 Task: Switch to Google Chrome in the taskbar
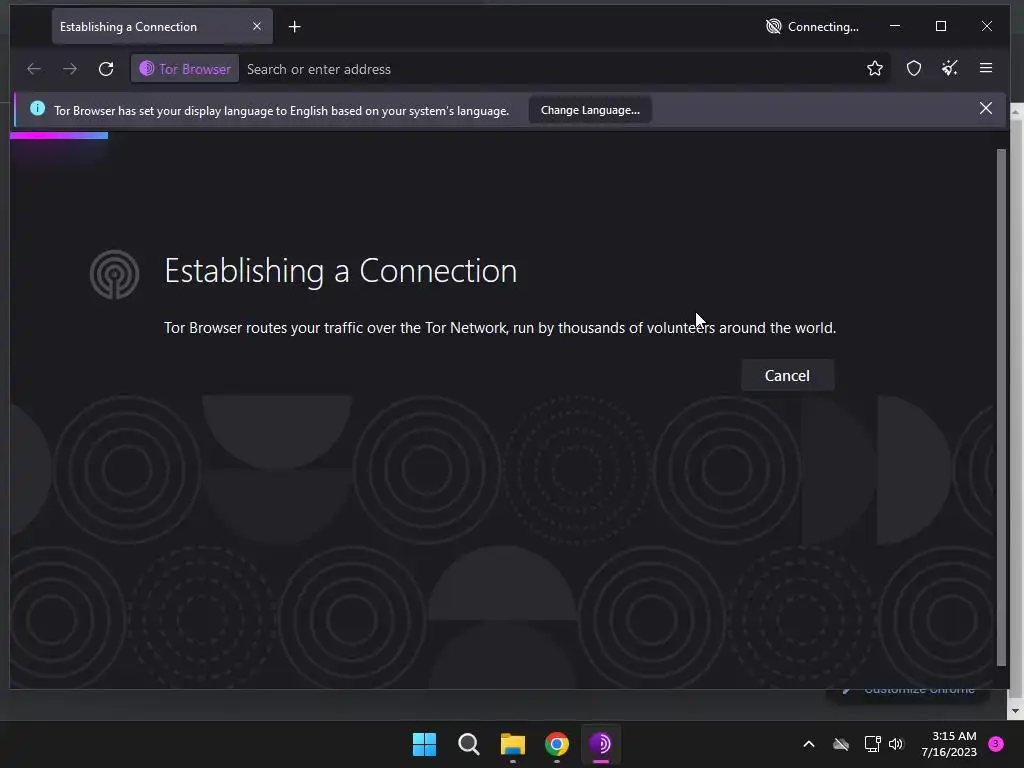pos(556,744)
